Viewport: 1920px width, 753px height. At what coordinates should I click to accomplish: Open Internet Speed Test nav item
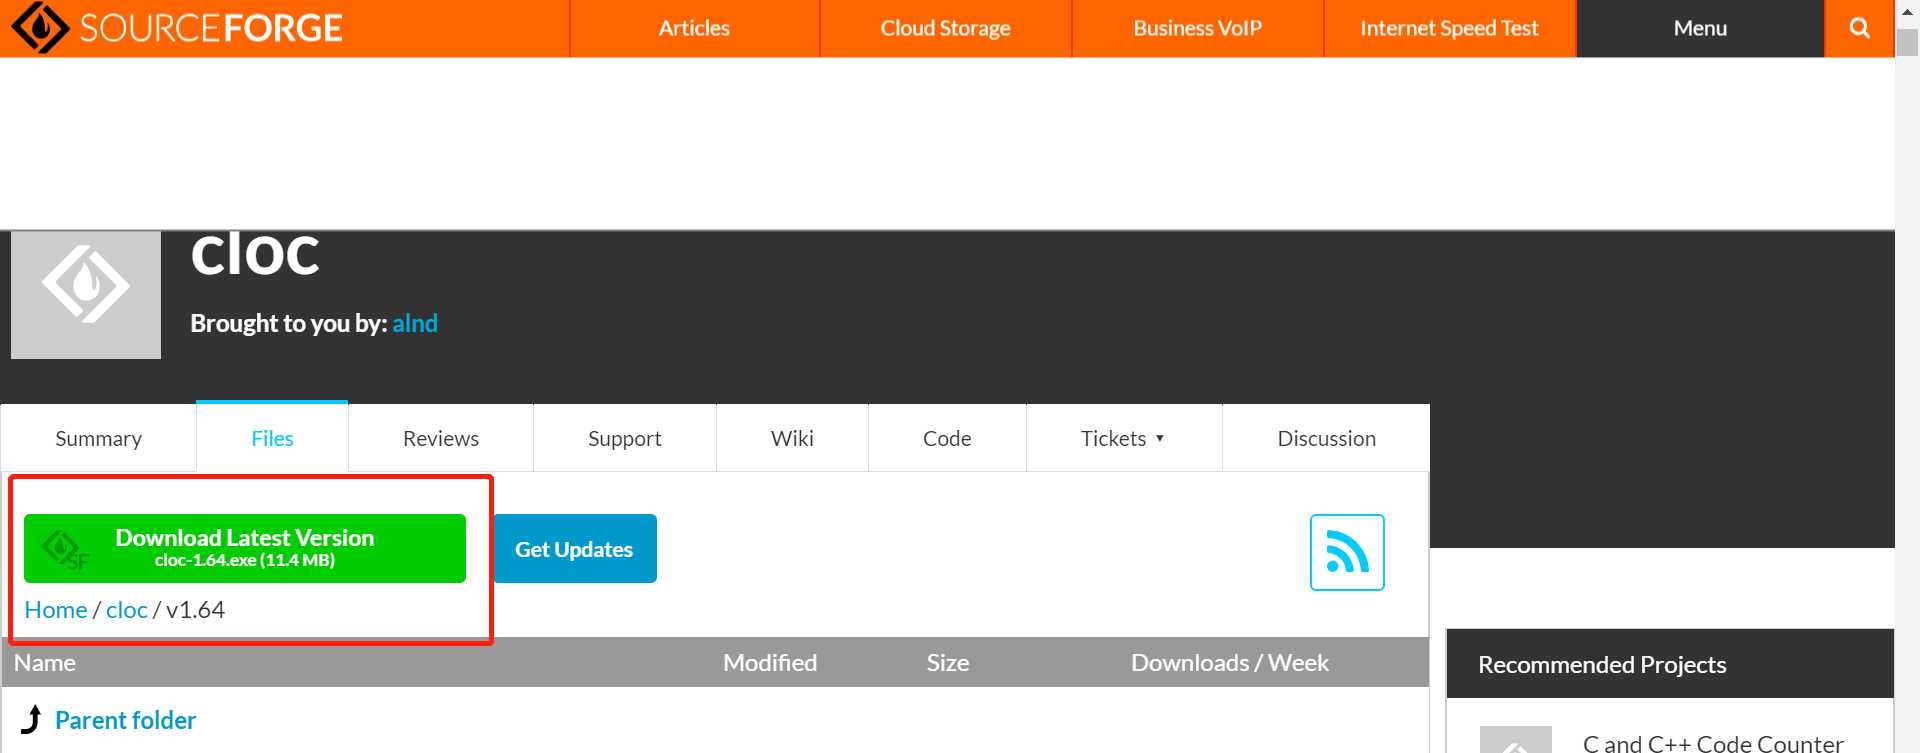(1449, 28)
